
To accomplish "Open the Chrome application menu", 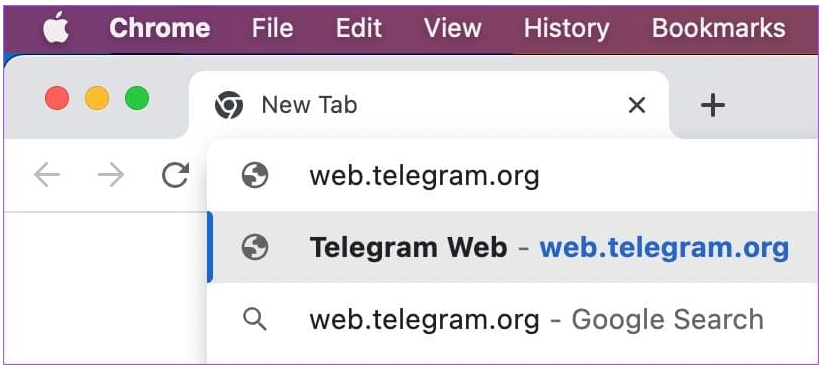I will (x=160, y=28).
